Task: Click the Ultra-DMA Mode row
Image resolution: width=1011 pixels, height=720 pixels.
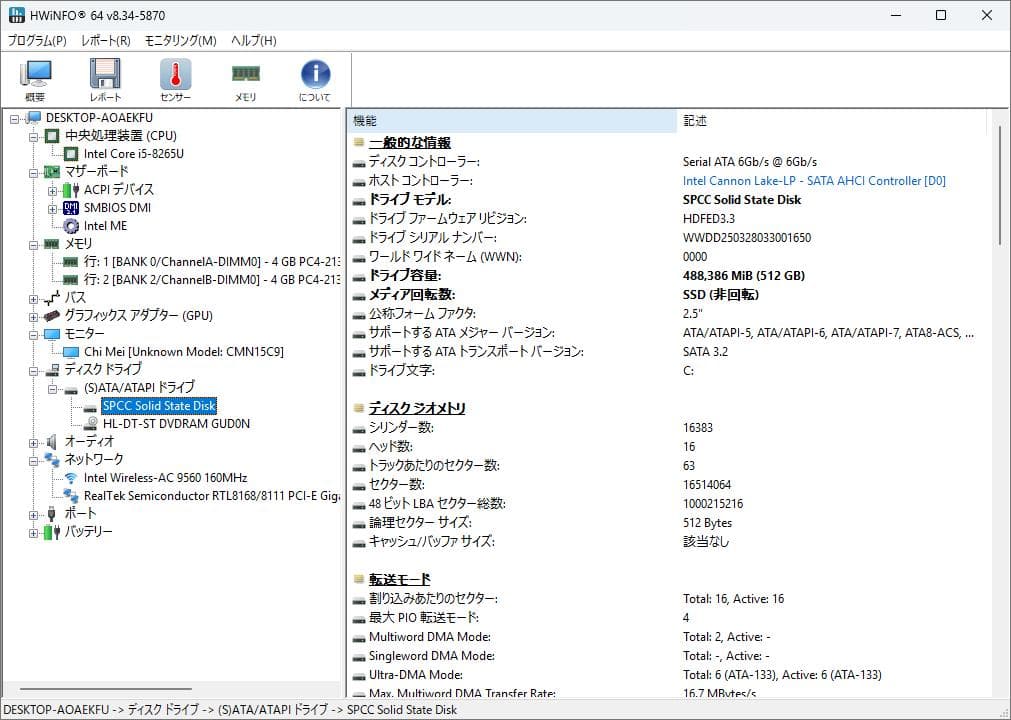Action: coord(667,675)
